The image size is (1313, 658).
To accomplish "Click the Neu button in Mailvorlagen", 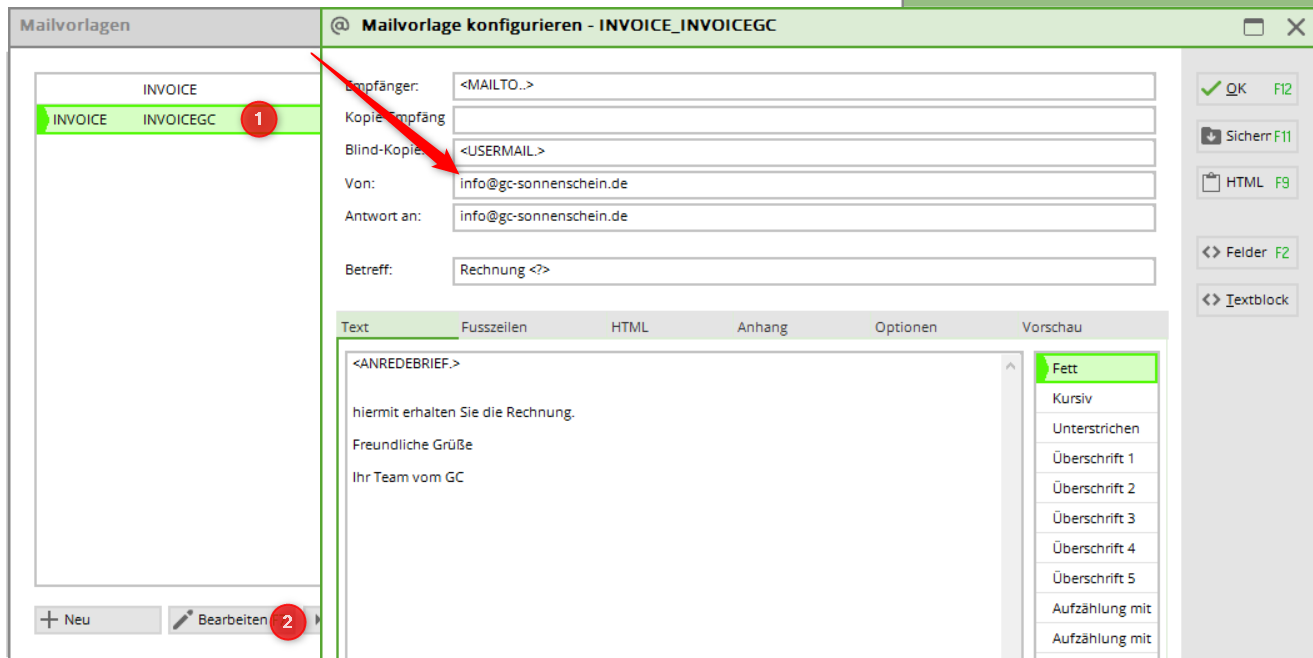I will pyautogui.click(x=97, y=620).
